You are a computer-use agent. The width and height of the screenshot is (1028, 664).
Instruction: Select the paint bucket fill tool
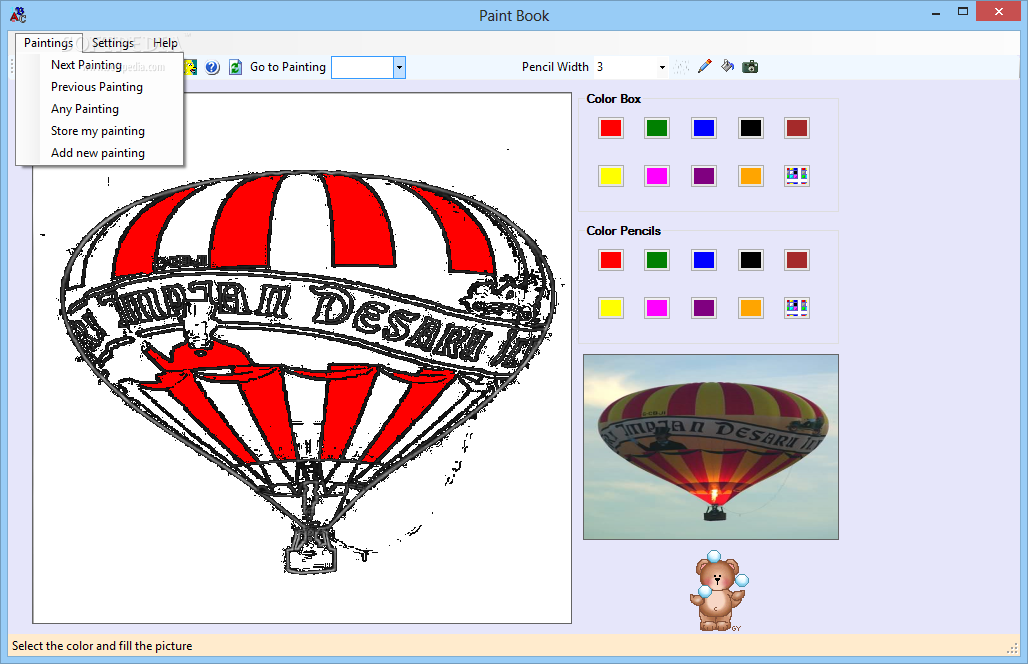click(727, 66)
